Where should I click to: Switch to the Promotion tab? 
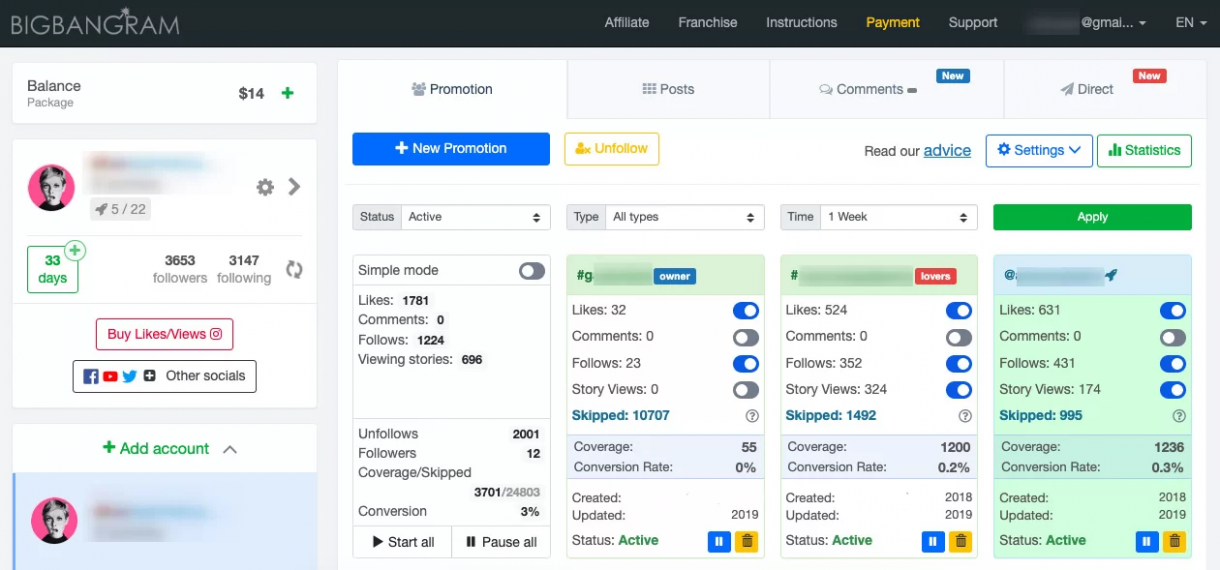click(452, 89)
